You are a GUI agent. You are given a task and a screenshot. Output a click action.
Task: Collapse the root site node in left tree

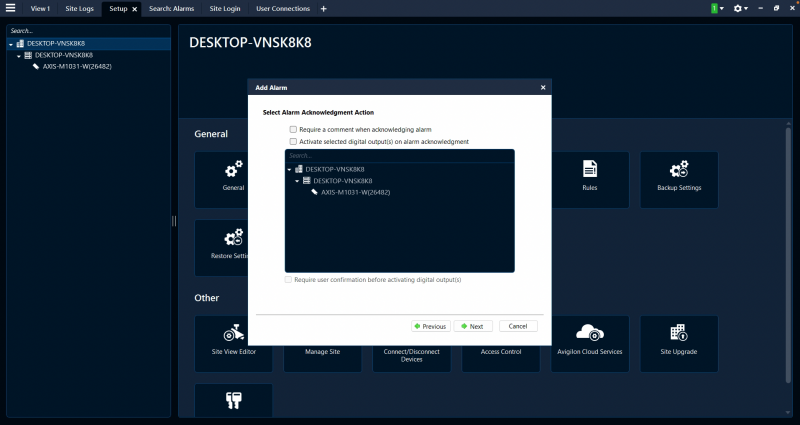tap(11, 44)
